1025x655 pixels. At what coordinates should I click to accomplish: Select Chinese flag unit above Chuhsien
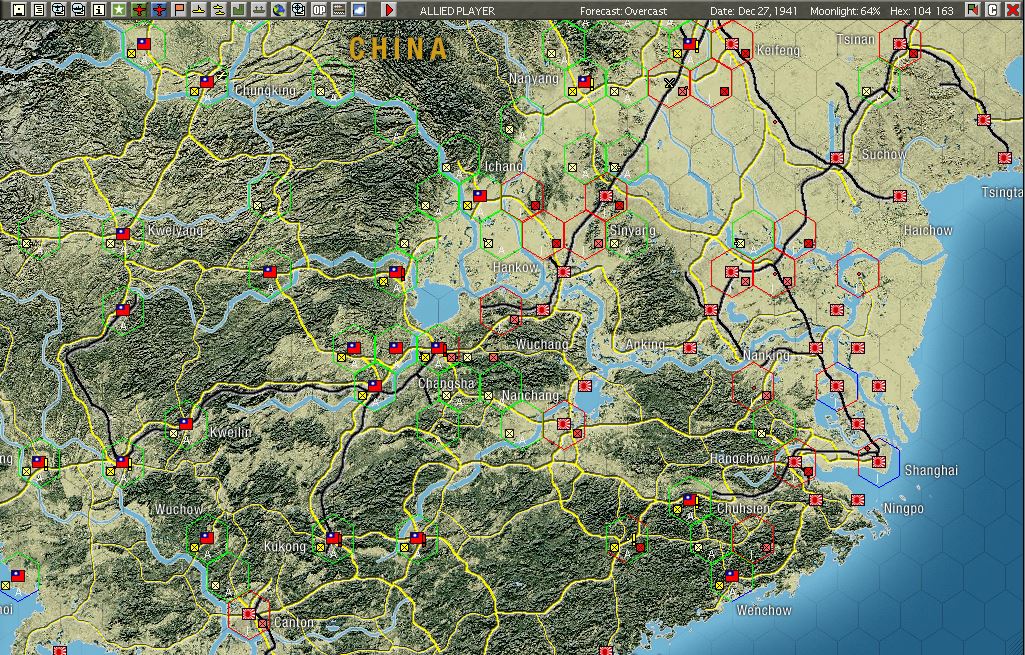[x=690, y=499]
